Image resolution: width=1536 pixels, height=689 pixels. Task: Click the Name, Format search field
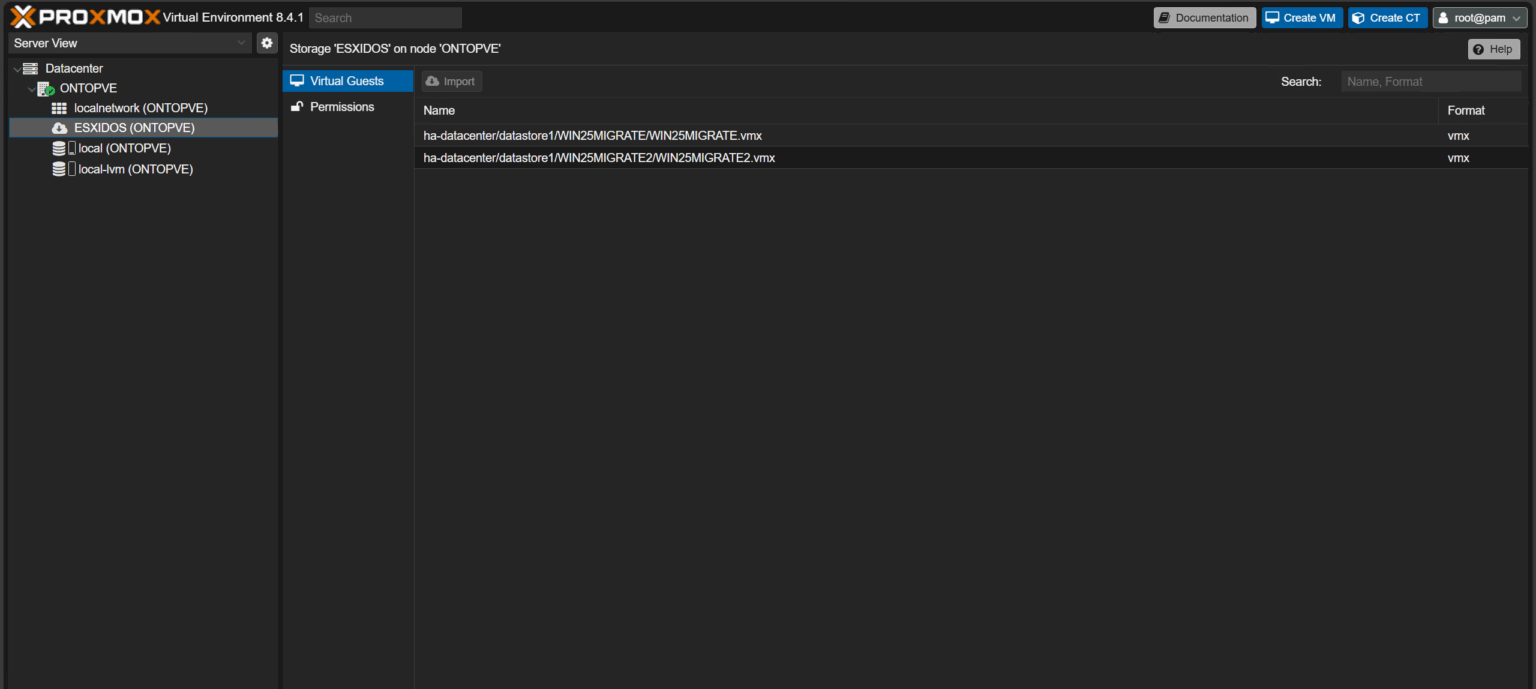point(1431,82)
